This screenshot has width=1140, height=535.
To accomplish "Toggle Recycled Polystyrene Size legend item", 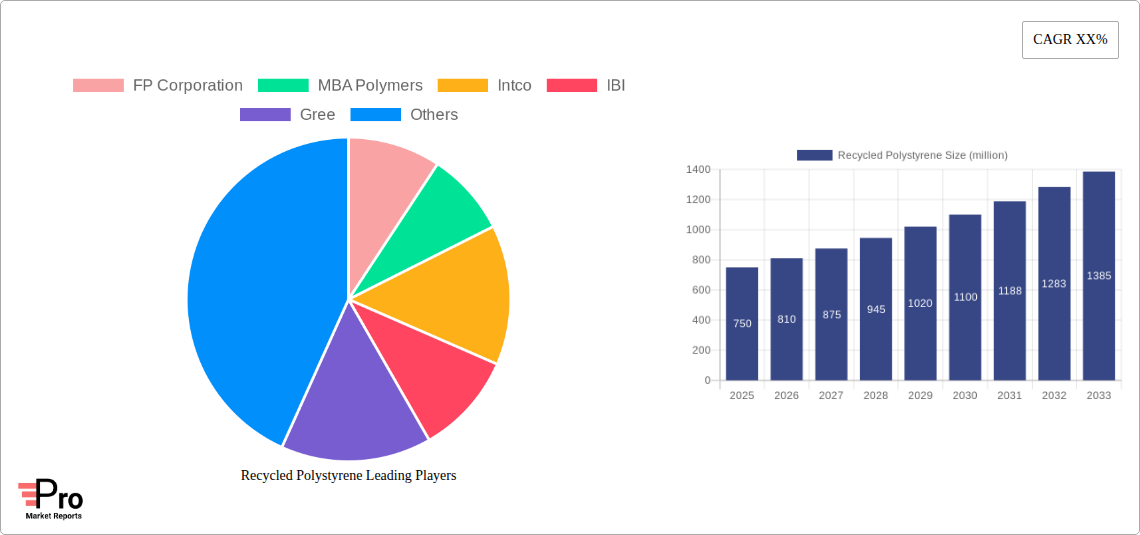I will (902, 155).
